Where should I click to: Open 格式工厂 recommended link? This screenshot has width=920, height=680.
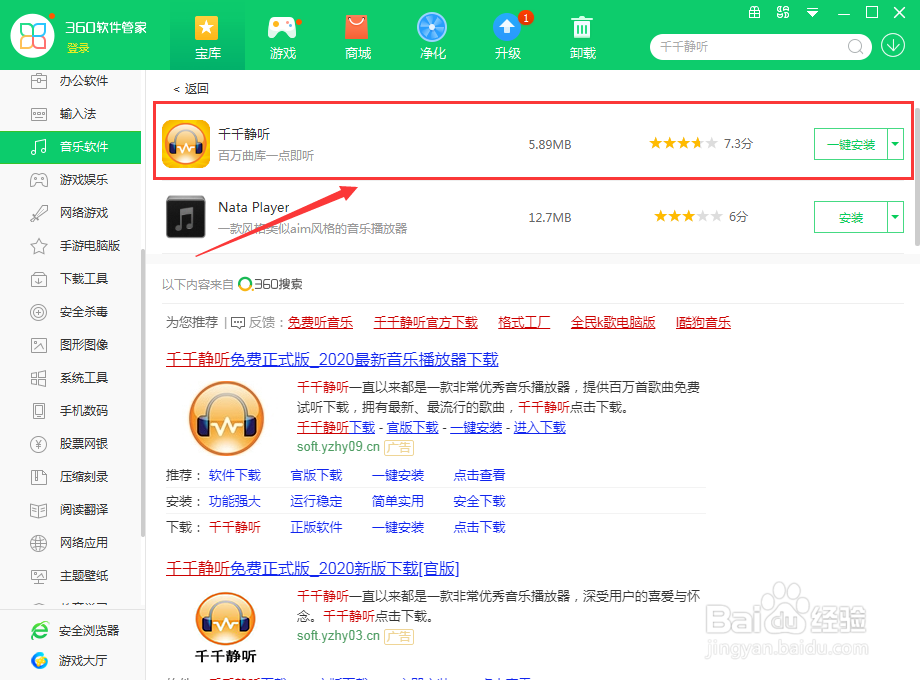524,322
